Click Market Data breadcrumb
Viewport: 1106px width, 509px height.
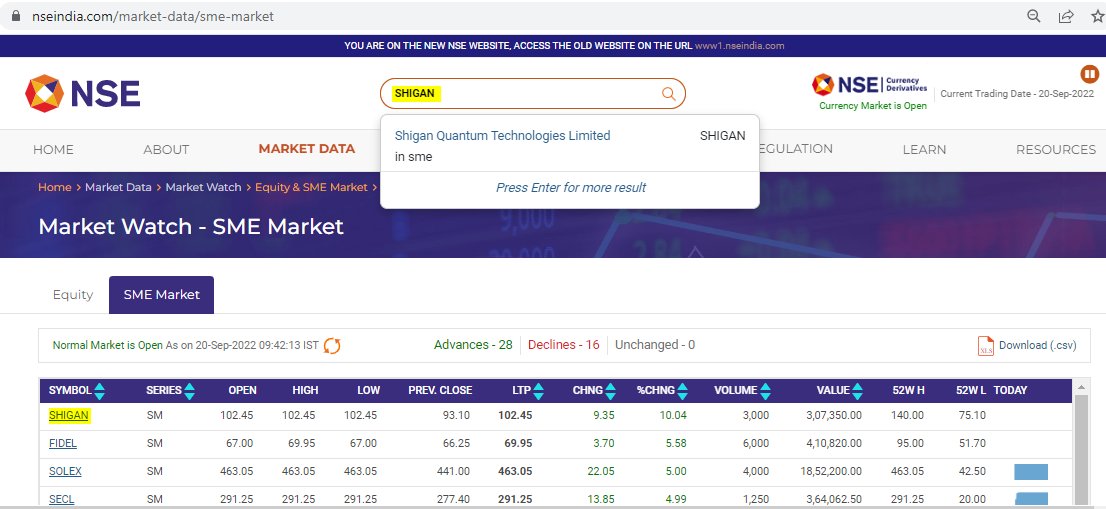coord(118,188)
